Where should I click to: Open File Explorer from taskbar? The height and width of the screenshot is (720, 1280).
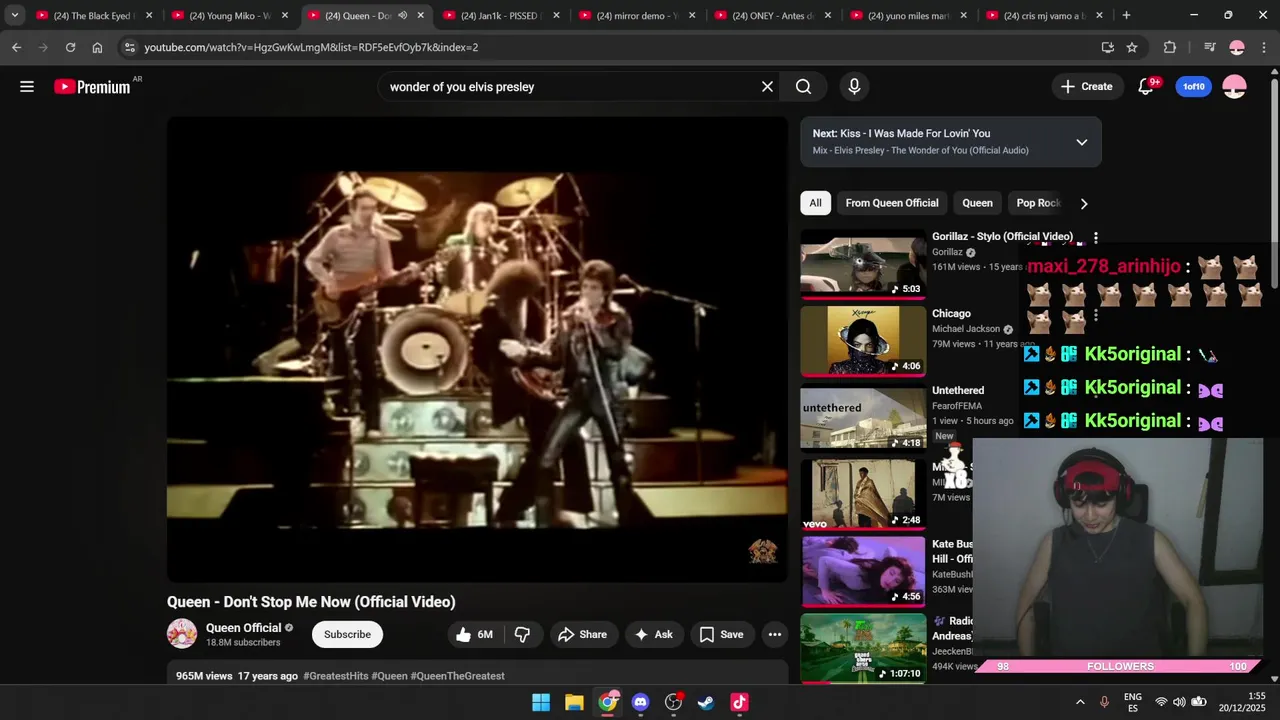[574, 702]
